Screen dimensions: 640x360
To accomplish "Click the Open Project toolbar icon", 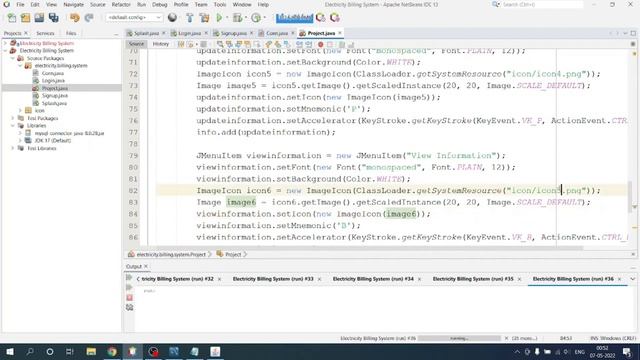I will 39,18.
